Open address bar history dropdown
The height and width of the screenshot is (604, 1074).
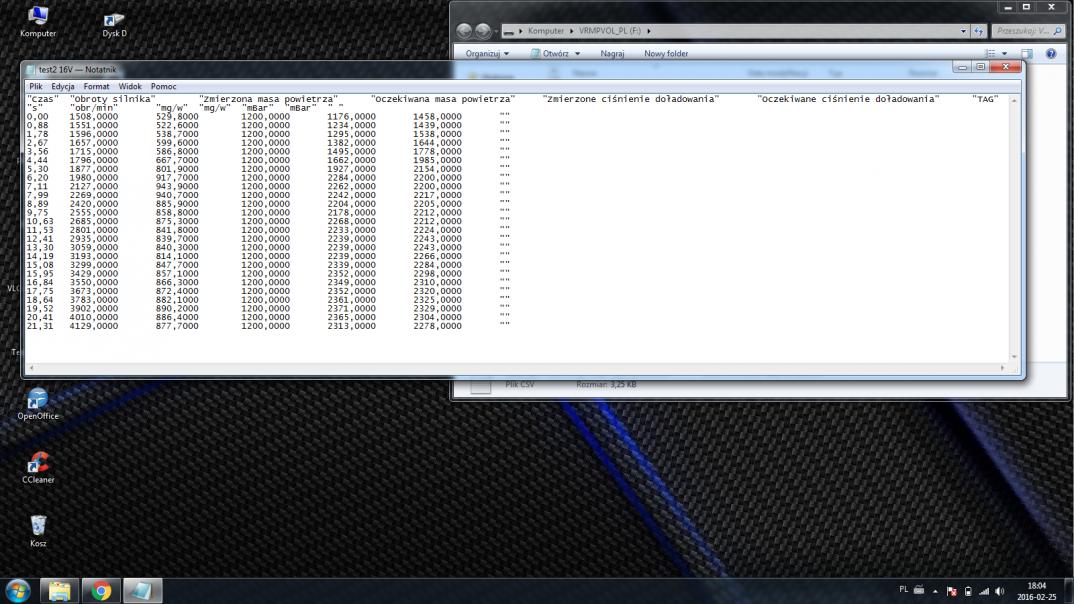click(x=963, y=31)
